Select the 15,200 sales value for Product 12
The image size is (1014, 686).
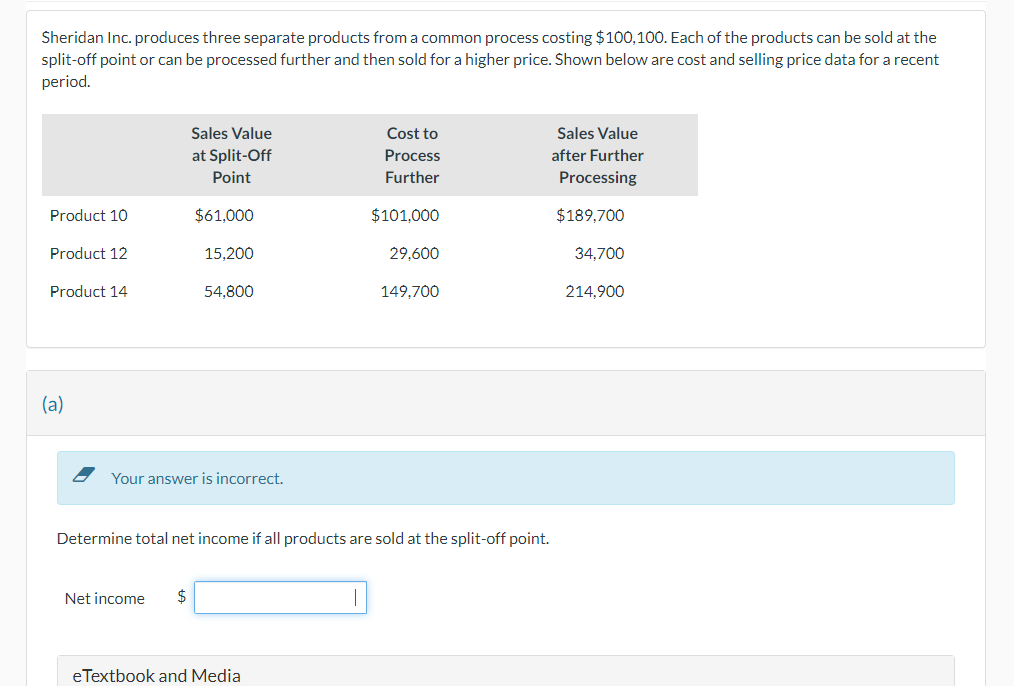click(x=228, y=253)
